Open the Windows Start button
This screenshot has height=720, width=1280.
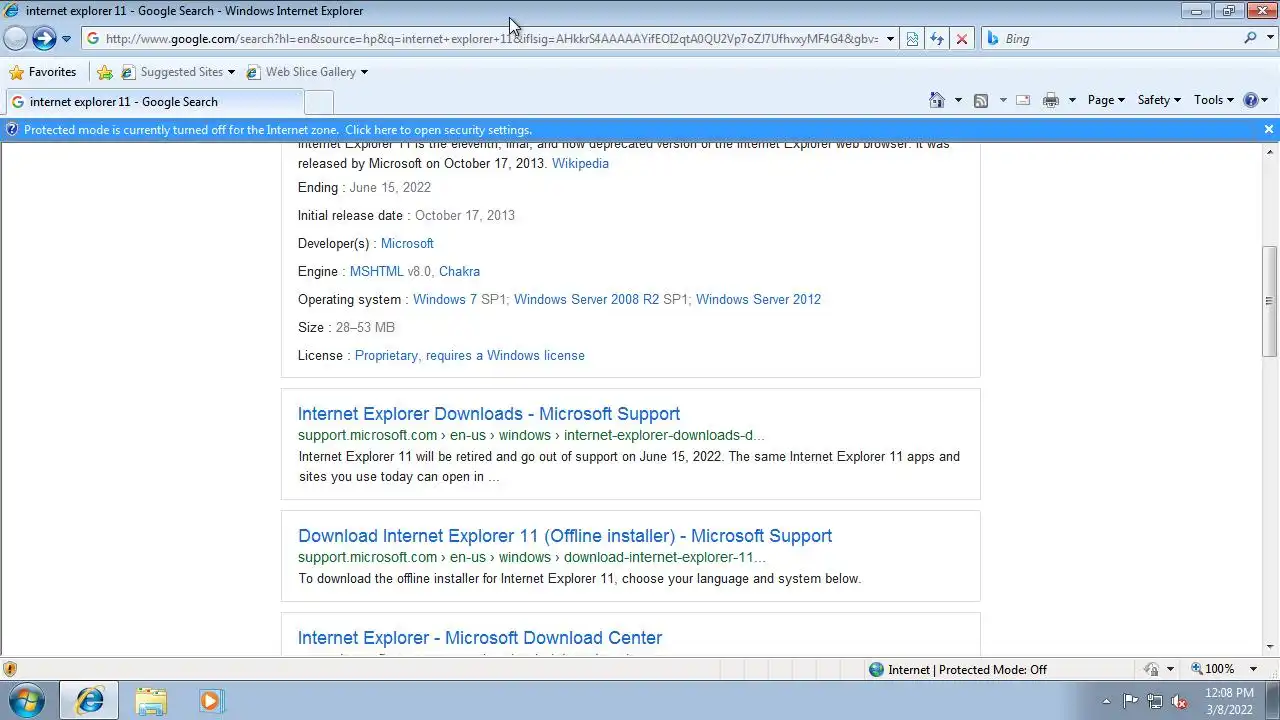coord(27,700)
